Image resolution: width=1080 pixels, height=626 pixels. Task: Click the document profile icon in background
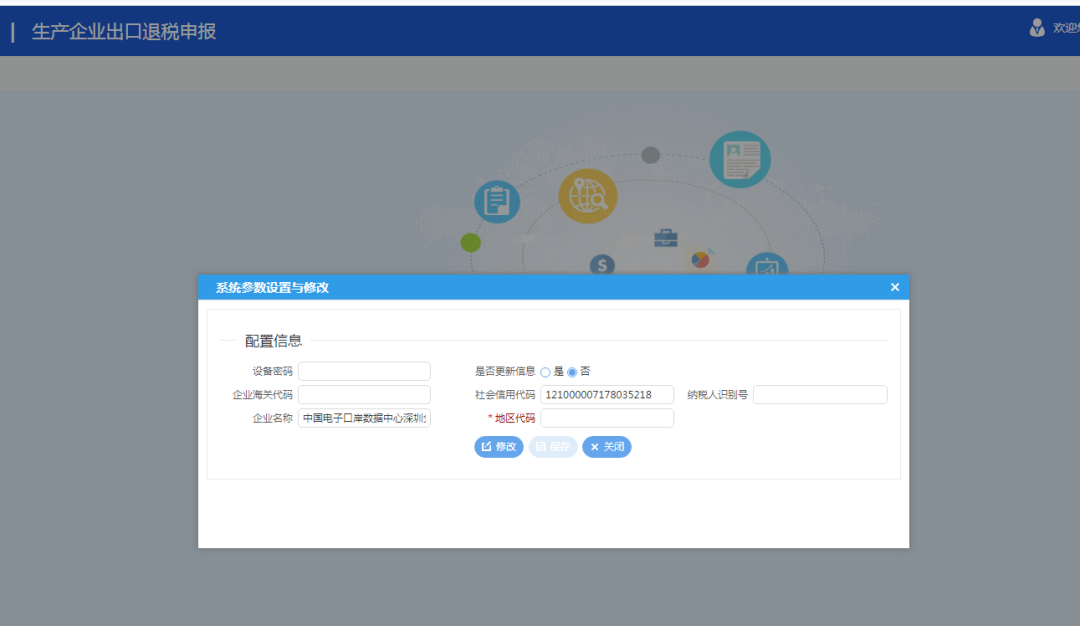[x=740, y=160]
